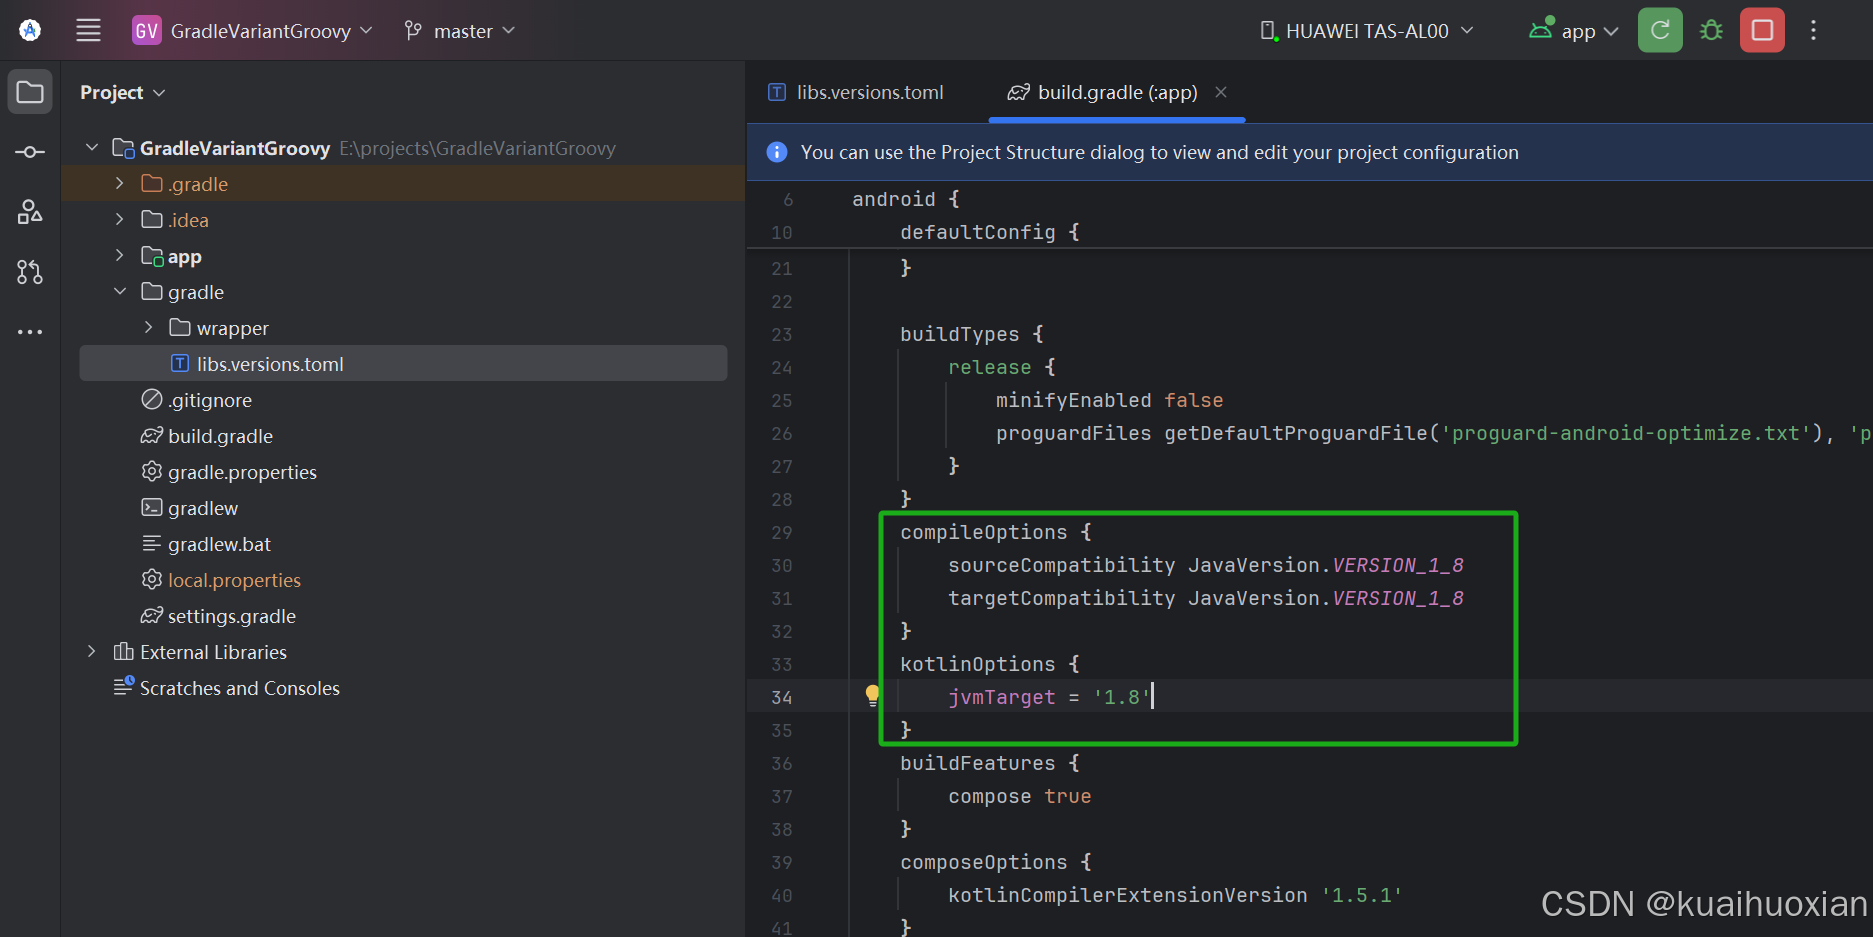1873x937 pixels.
Task: Collapse the gradle folder in Project tree
Action: click(x=120, y=291)
